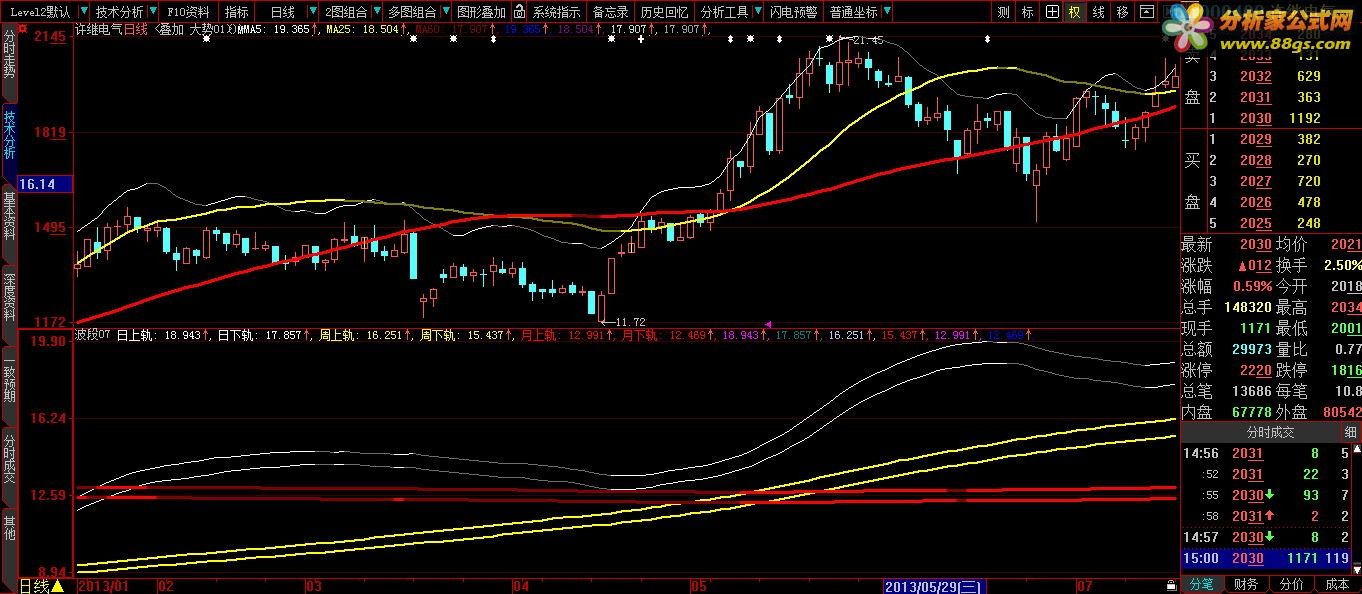Click the 线 line drawing button
1362x594 pixels.
pos(1099,12)
